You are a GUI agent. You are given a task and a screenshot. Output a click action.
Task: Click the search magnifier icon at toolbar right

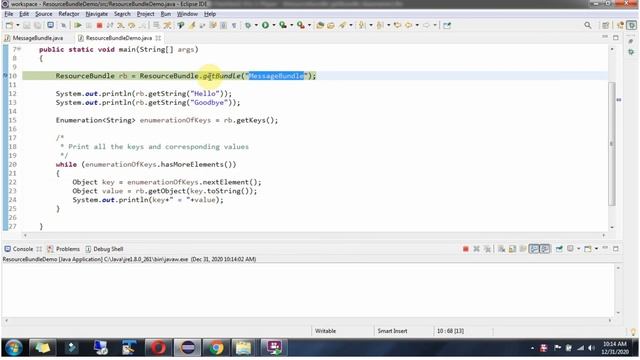click(x=588, y=25)
